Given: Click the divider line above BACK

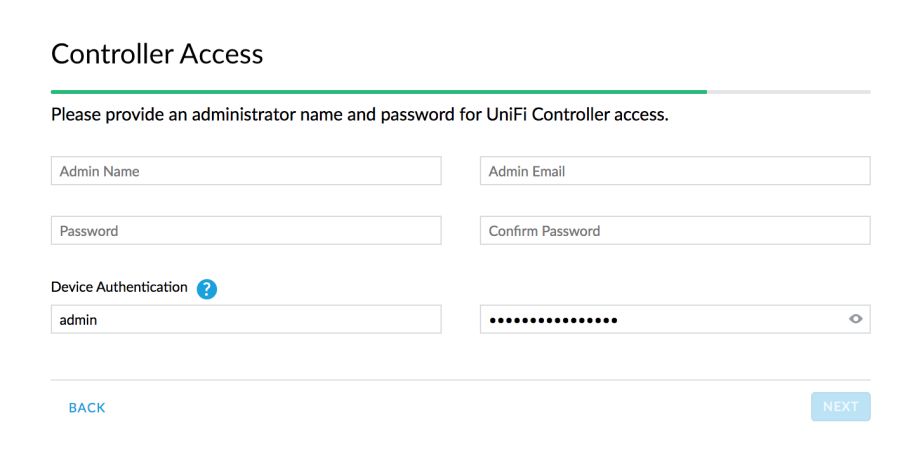Looking at the screenshot, I should (460, 380).
